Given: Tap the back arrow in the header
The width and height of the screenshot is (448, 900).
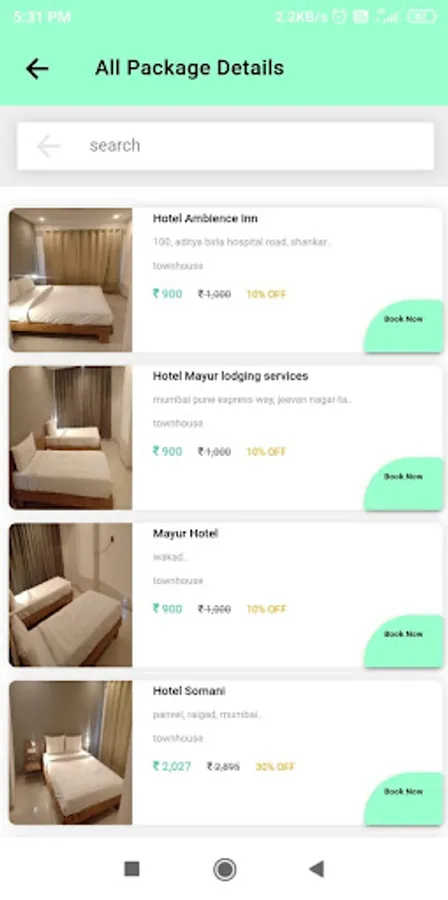Looking at the screenshot, I should pyautogui.click(x=37, y=69).
